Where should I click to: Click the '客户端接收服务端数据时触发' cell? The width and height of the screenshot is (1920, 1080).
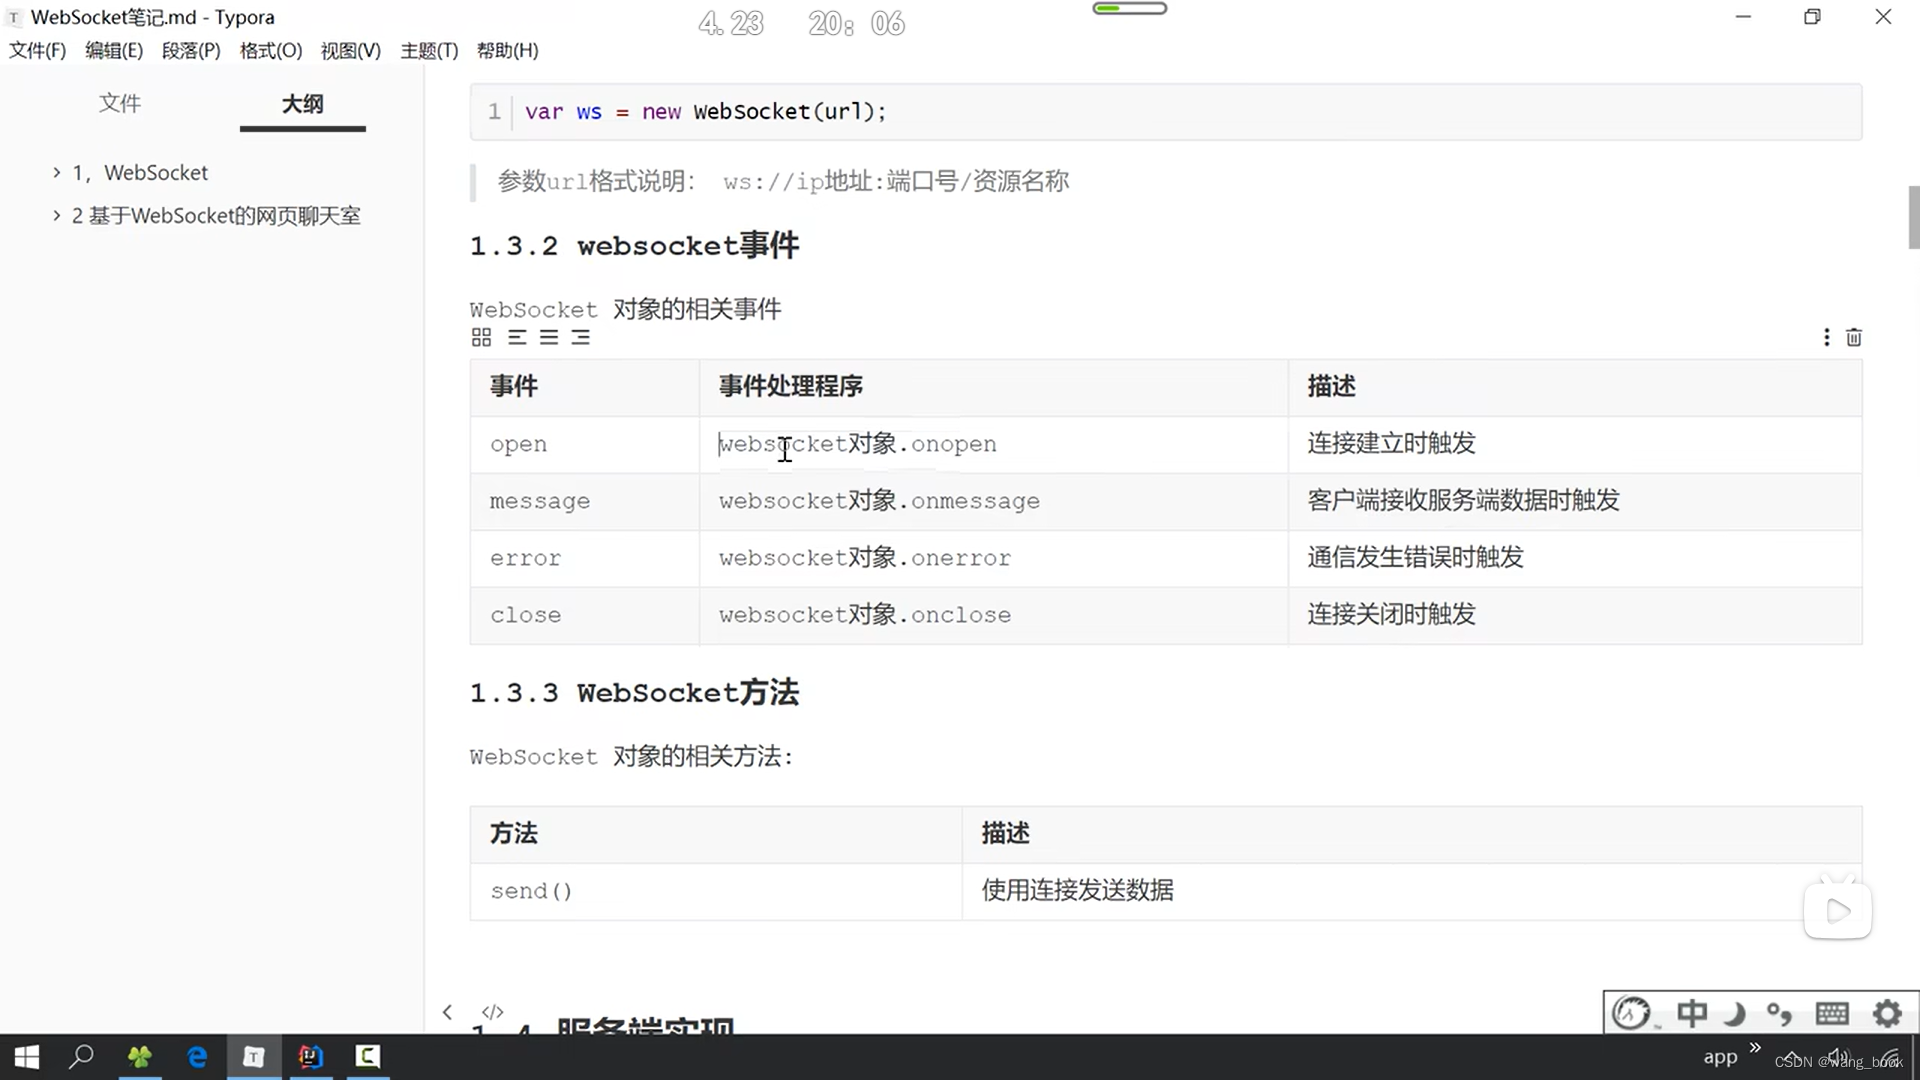point(1575,501)
